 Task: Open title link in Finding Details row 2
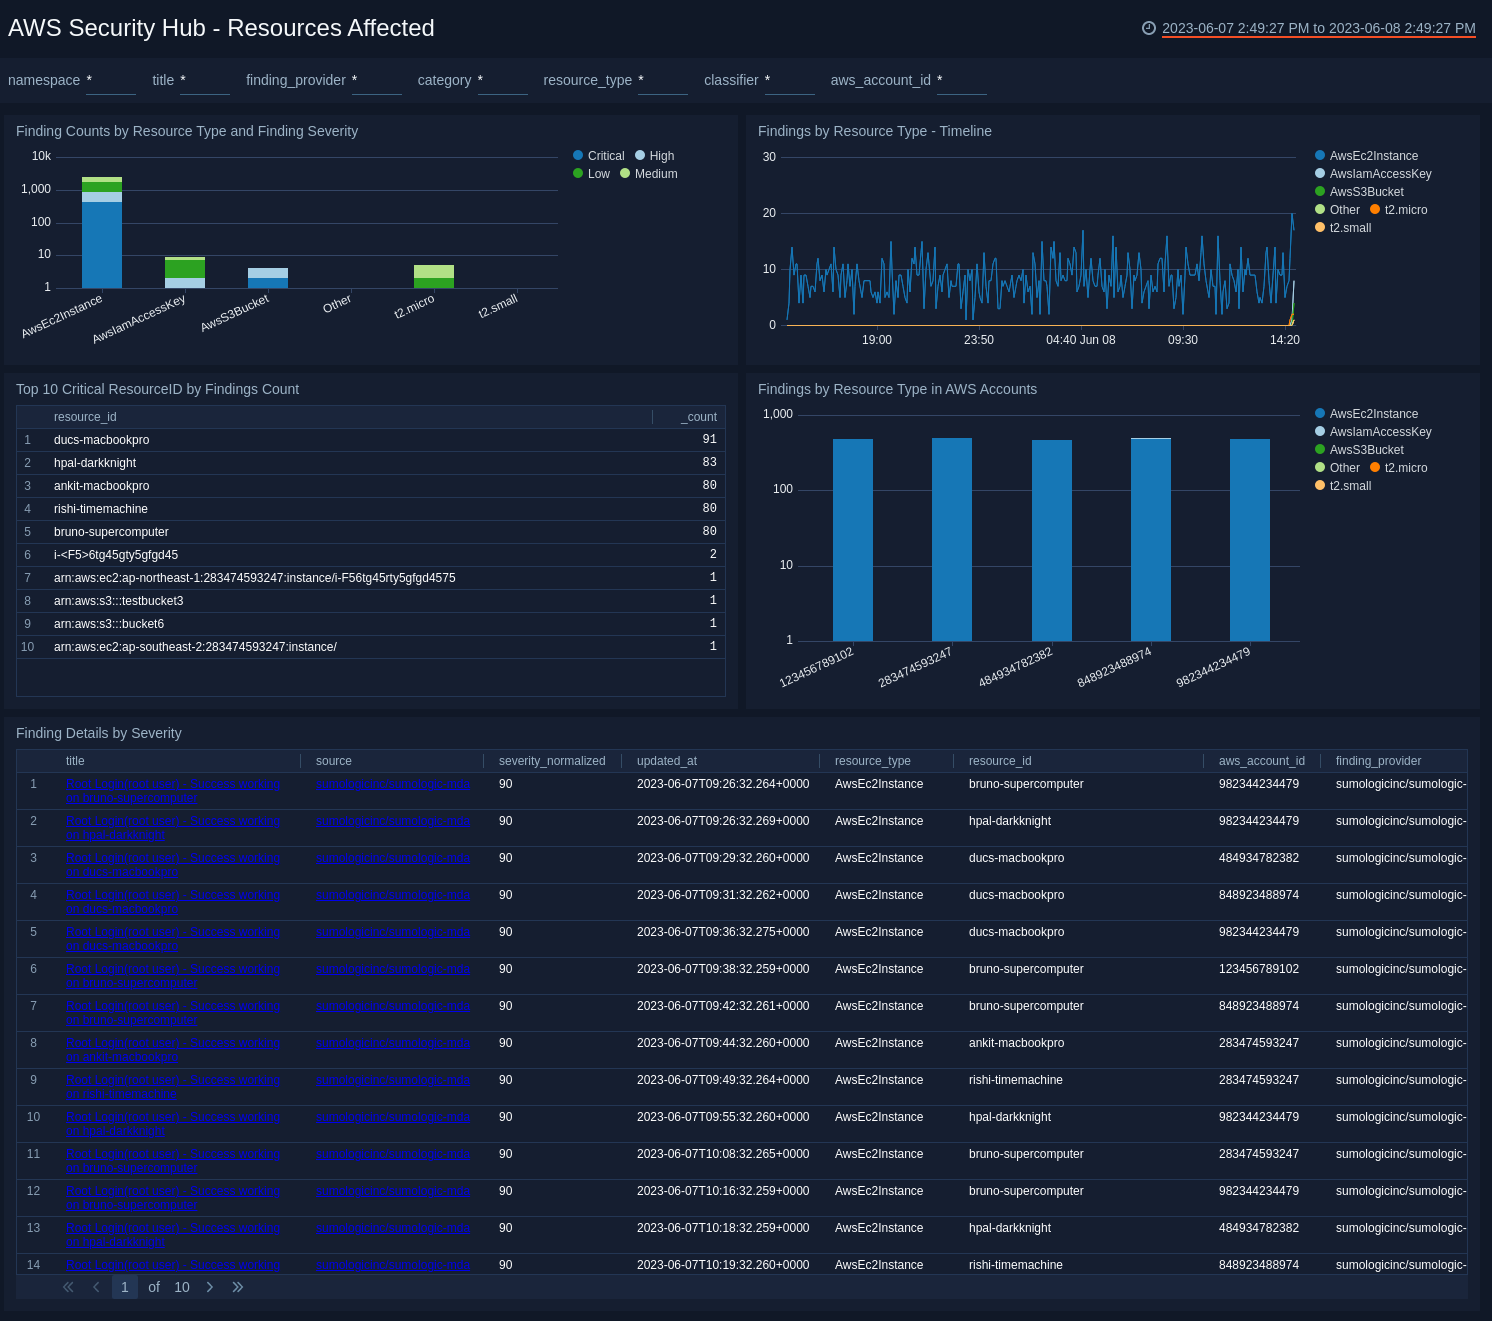173,828
